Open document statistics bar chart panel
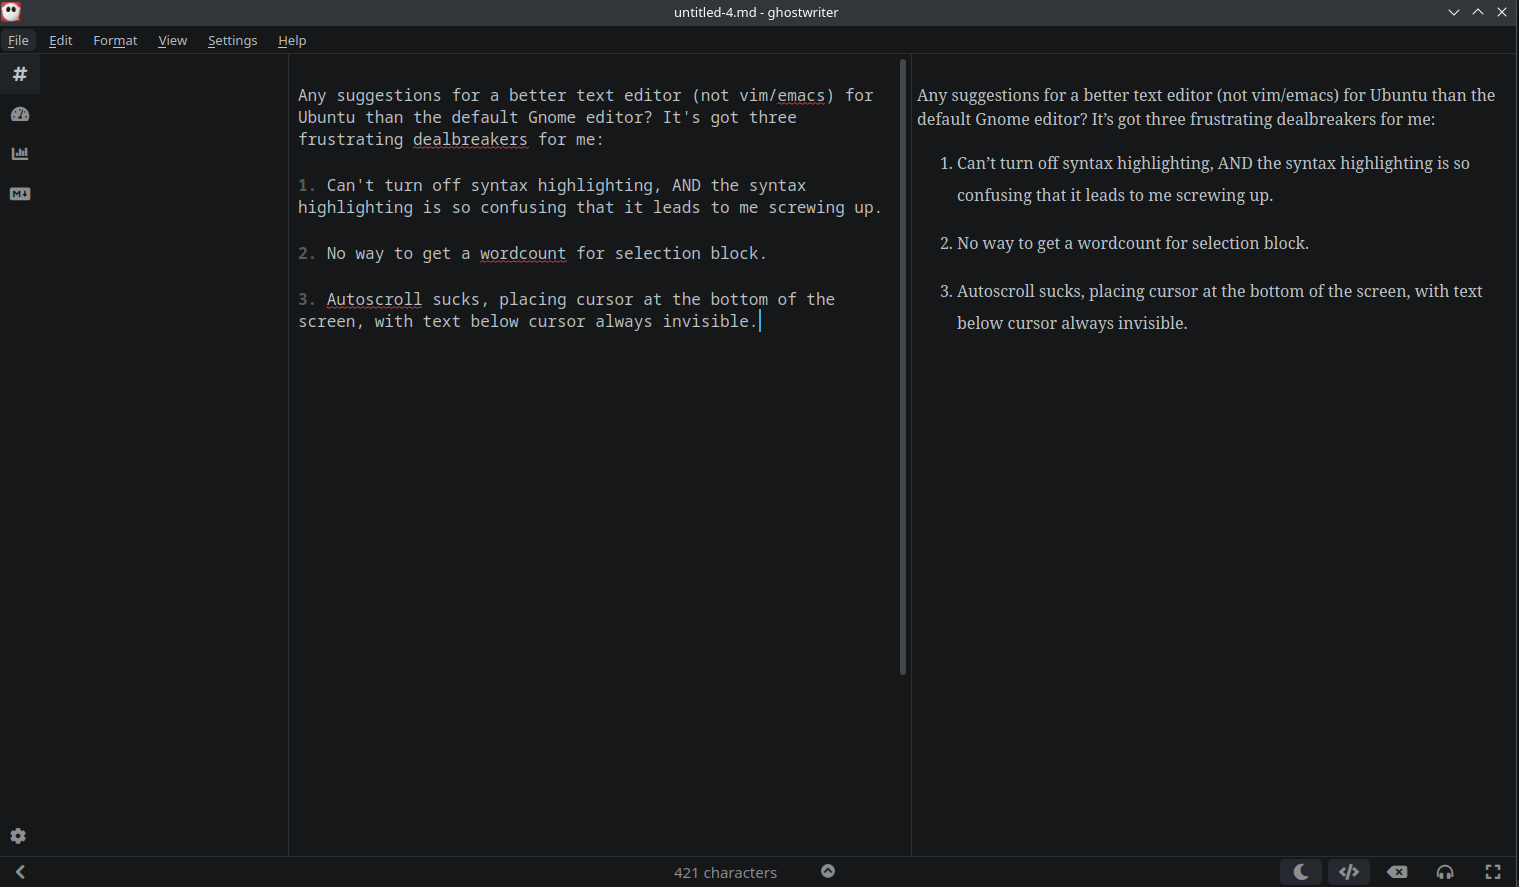Viewport: 1519px width, 887px height. coord(19,154)
